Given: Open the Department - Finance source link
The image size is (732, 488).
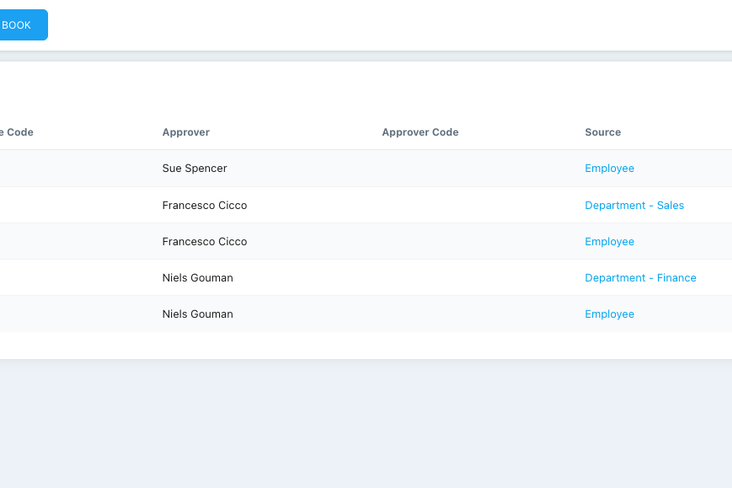Looking at the screenshot, I should click(640, 278).
